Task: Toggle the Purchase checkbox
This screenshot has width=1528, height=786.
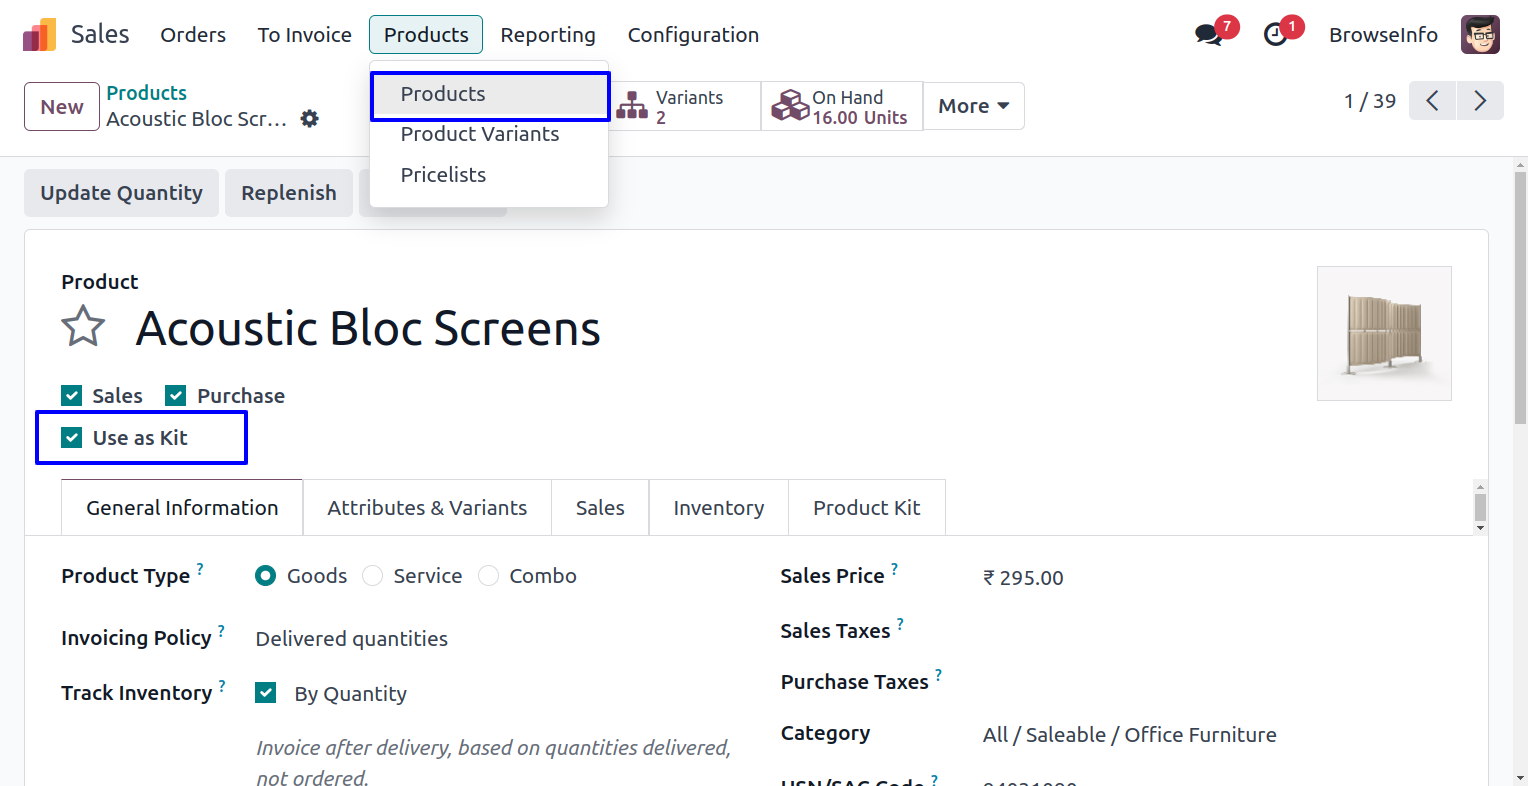Action: pos(176,396)
